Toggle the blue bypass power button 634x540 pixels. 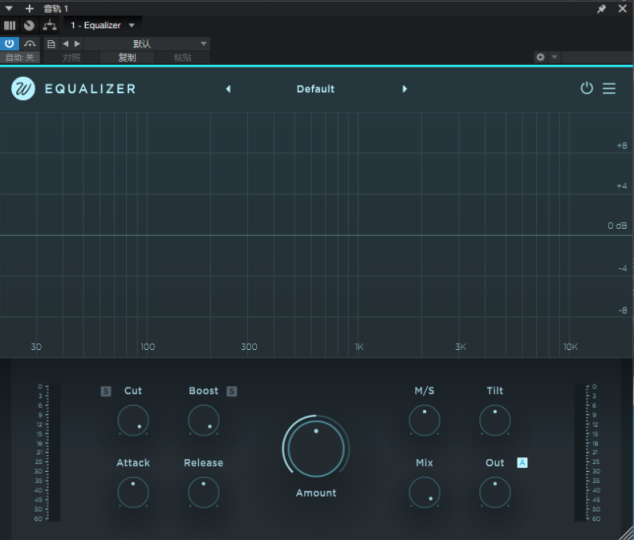(x=10, y=44)
